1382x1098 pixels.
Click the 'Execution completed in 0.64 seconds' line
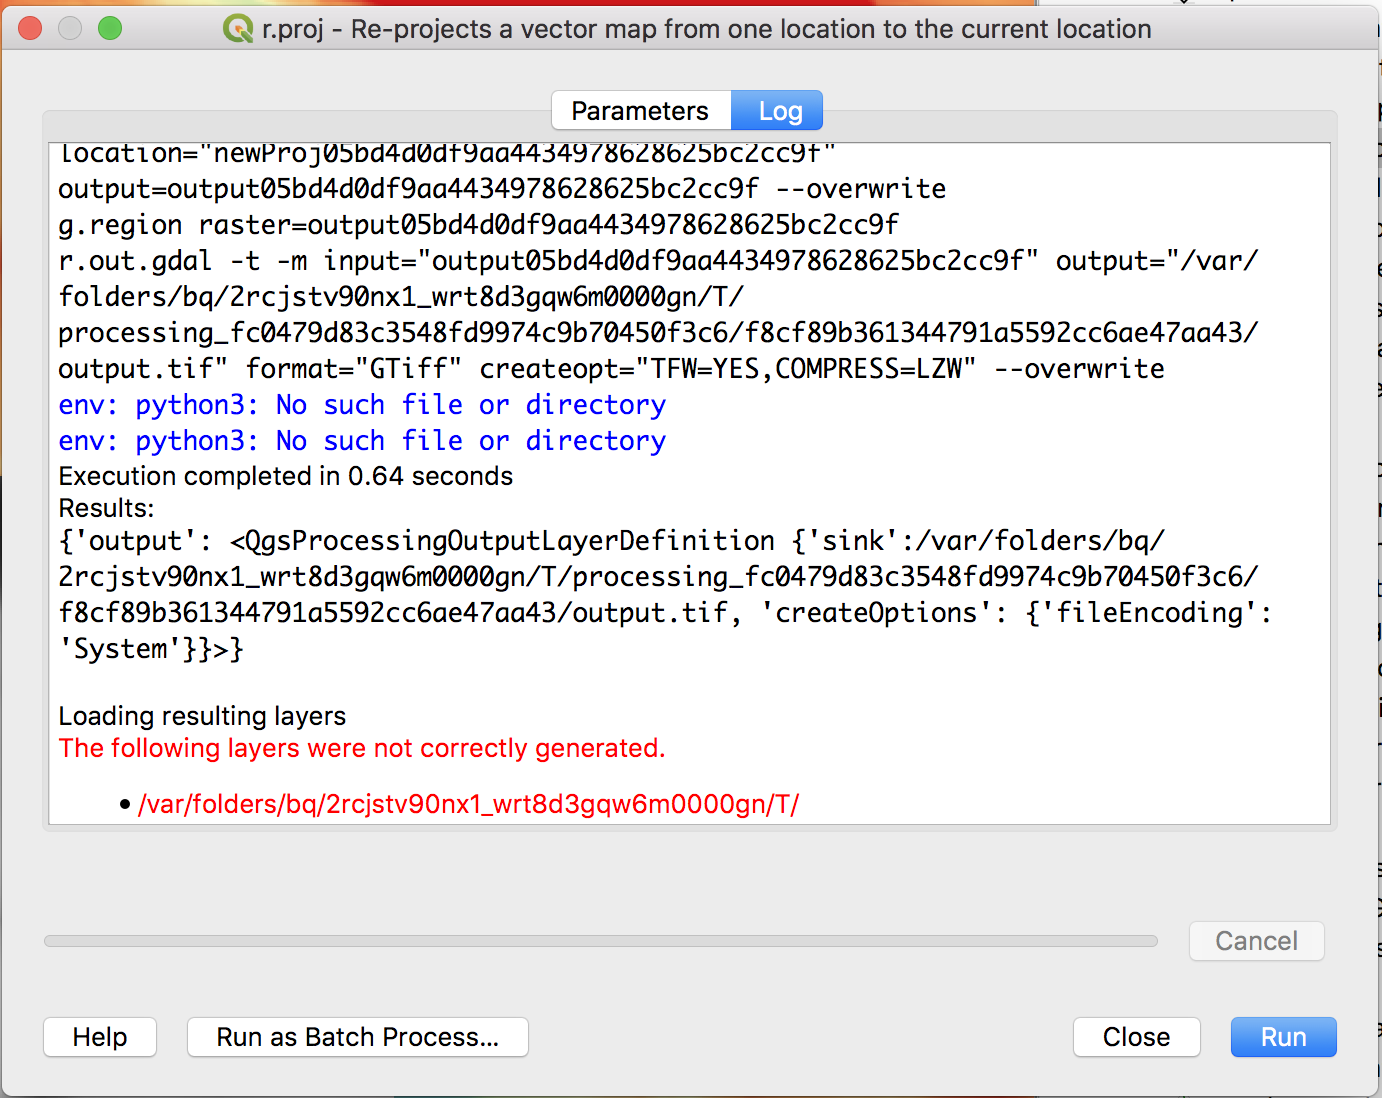[x=286, y=476]
